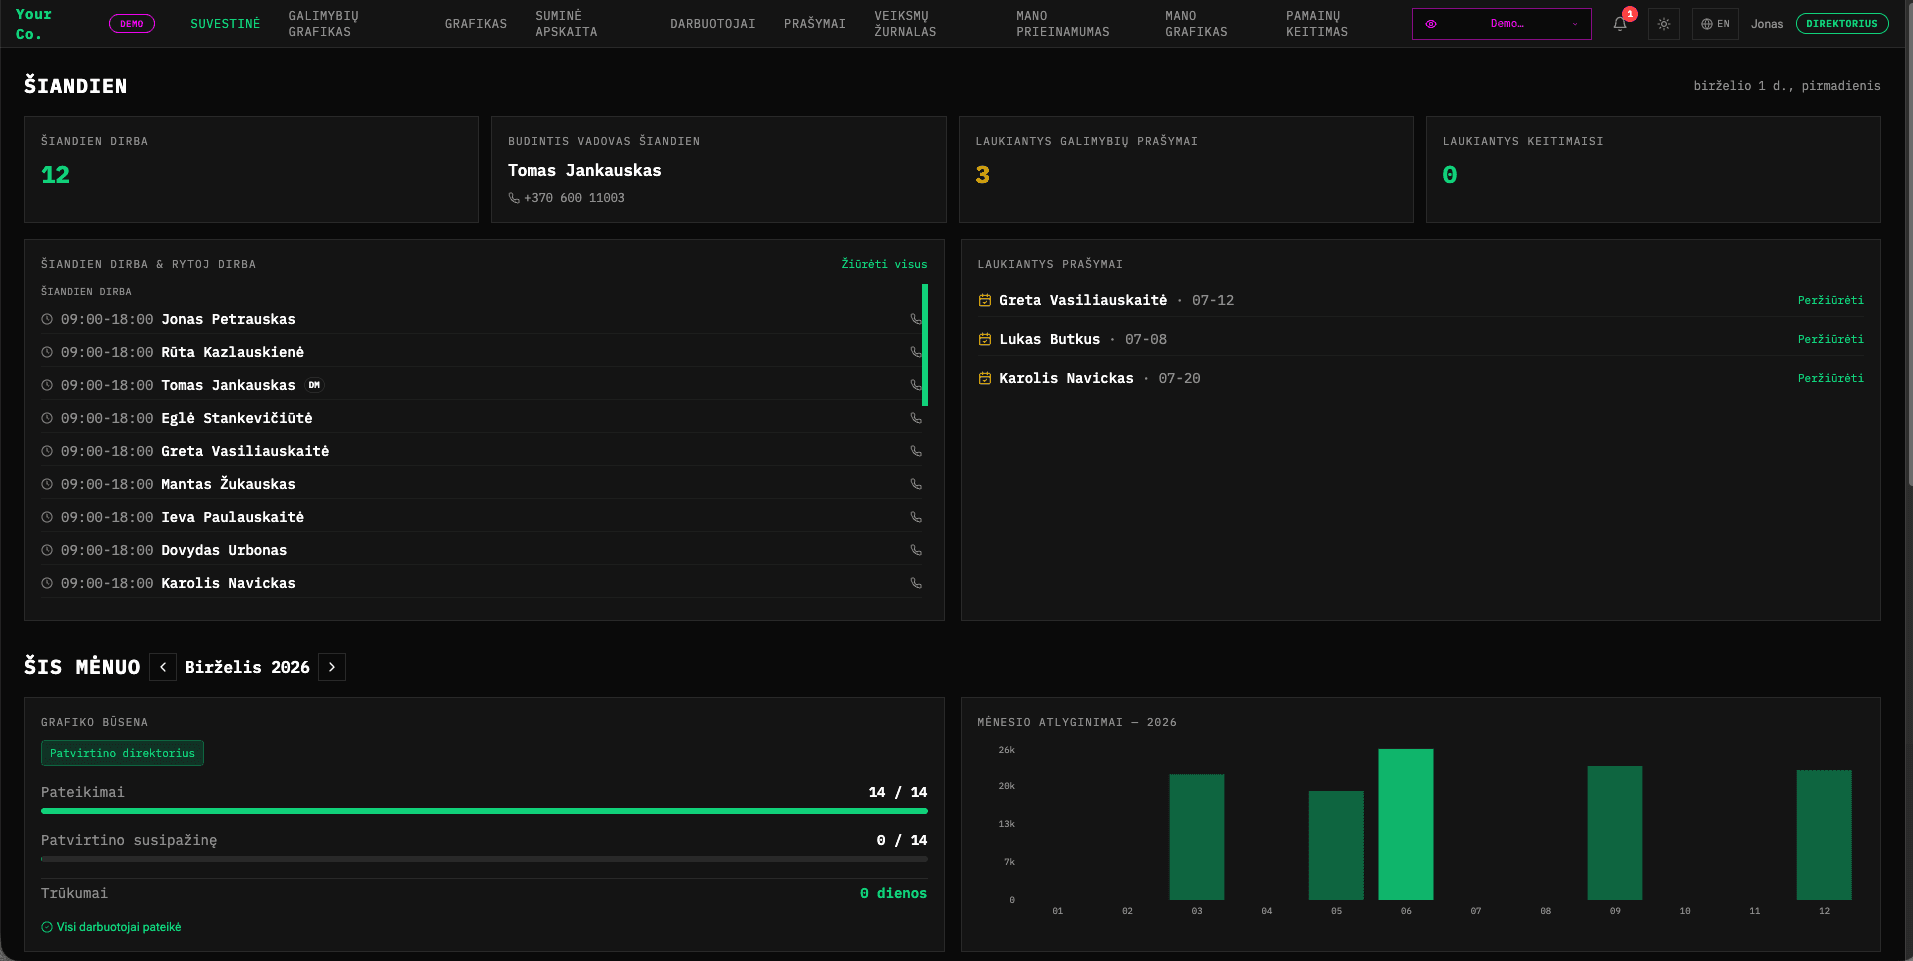Click the month 09 salary bar
Viewport: 1913px width, 961px height.
tap(1615, 833)
